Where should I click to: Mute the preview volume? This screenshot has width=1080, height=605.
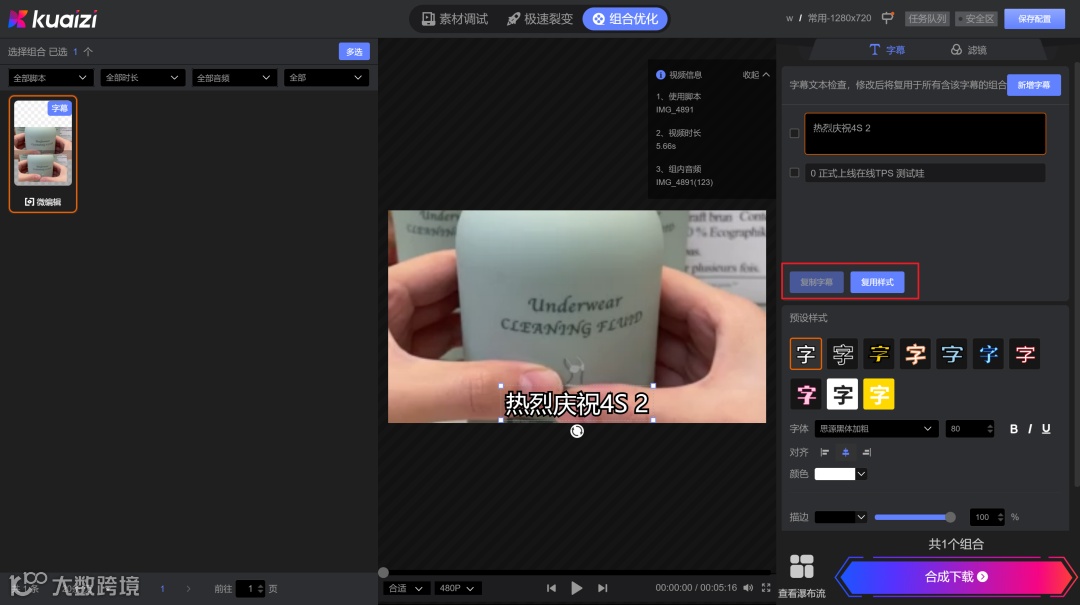click(x=748, y=588)
